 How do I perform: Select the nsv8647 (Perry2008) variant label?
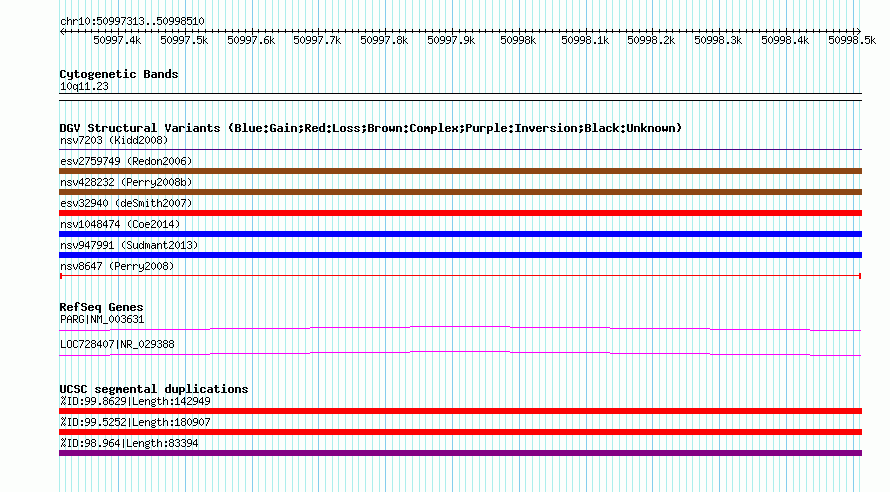tap(117, 266)
